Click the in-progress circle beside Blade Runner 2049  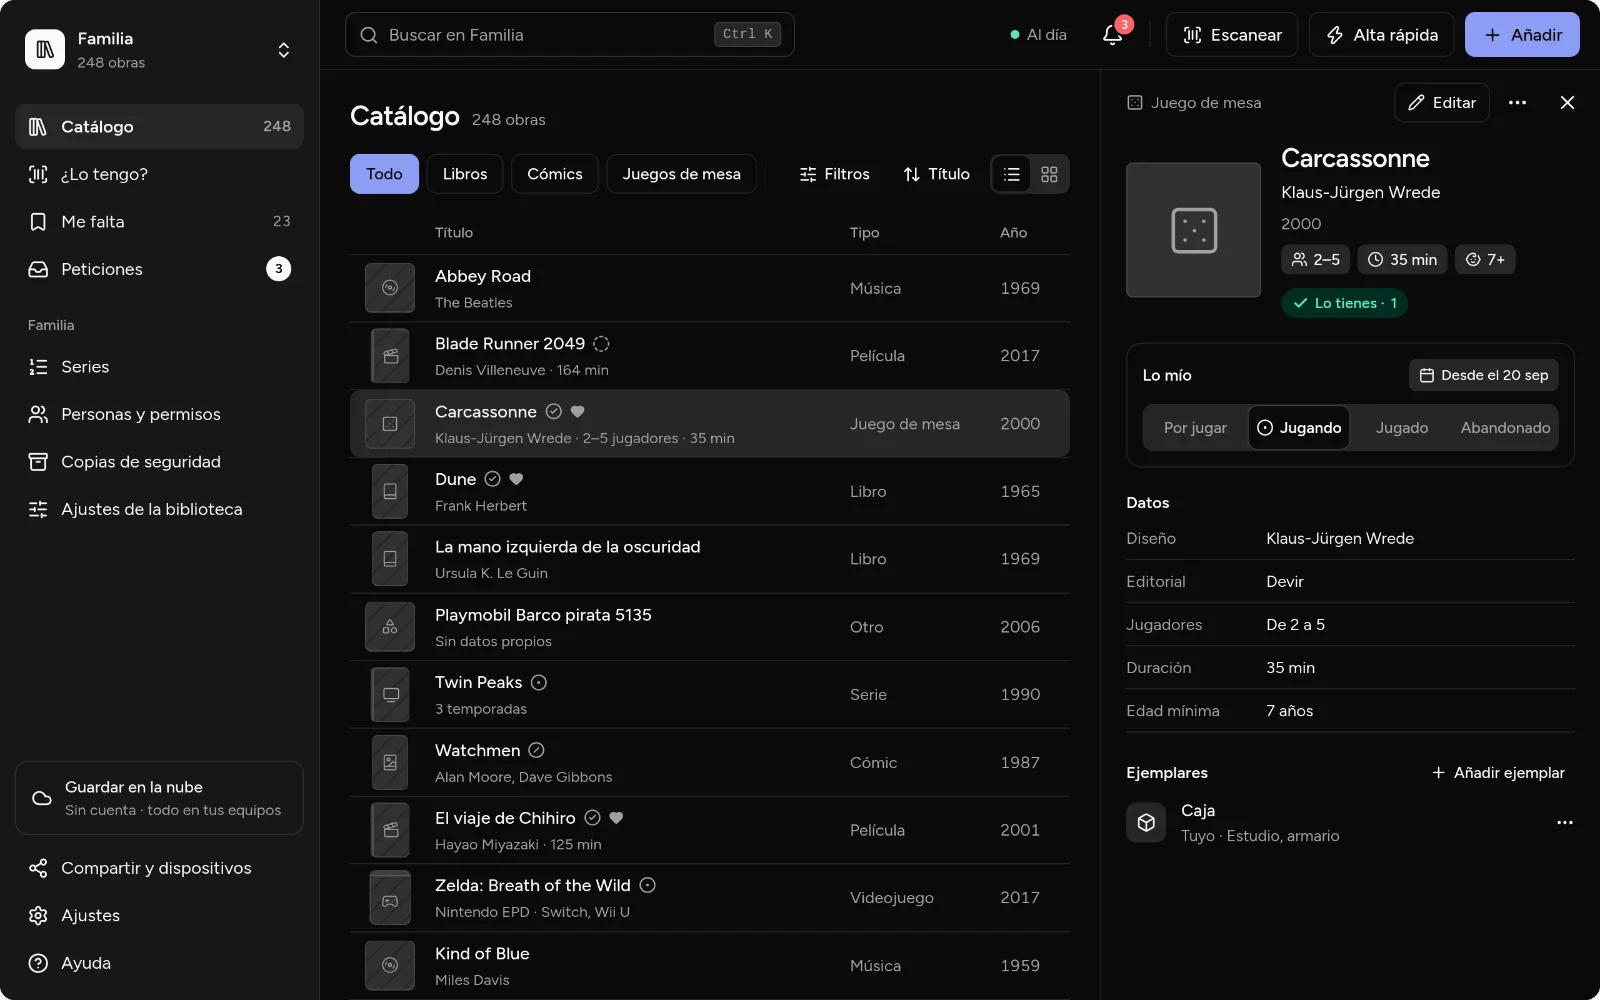coord(601,344)
